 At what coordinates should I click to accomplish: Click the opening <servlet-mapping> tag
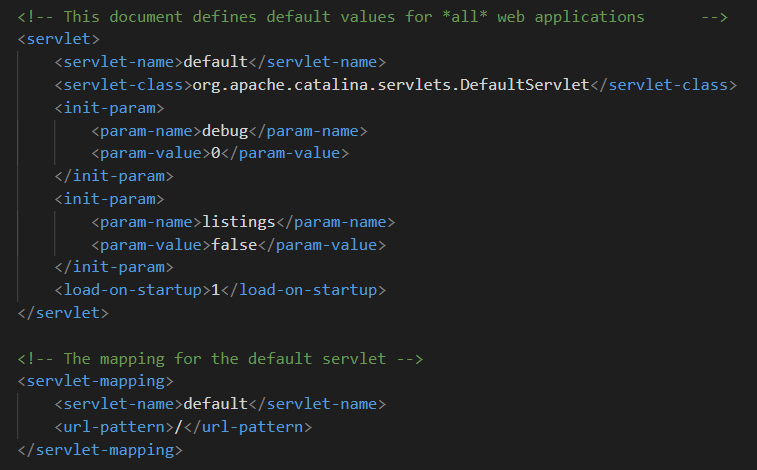point(96,381)
